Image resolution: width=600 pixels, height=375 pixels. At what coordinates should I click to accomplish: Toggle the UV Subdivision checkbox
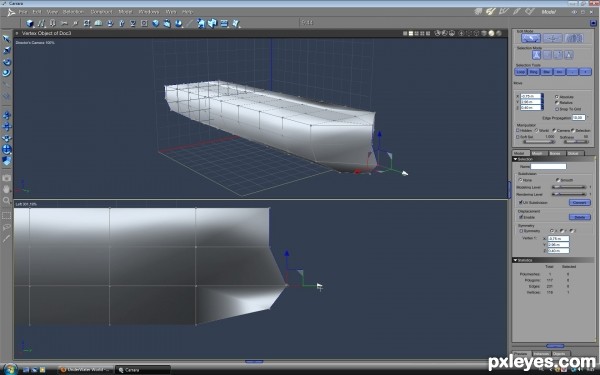[520, 202]
